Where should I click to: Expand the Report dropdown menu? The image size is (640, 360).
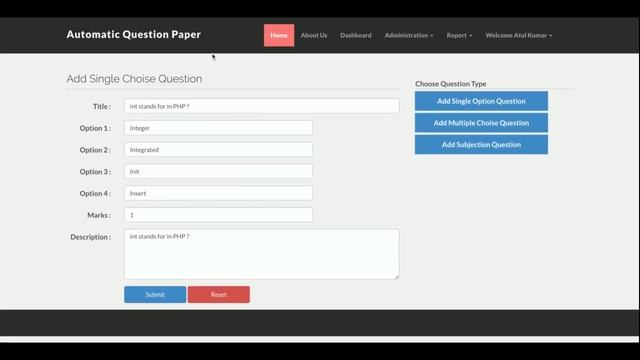pos(459,35)
